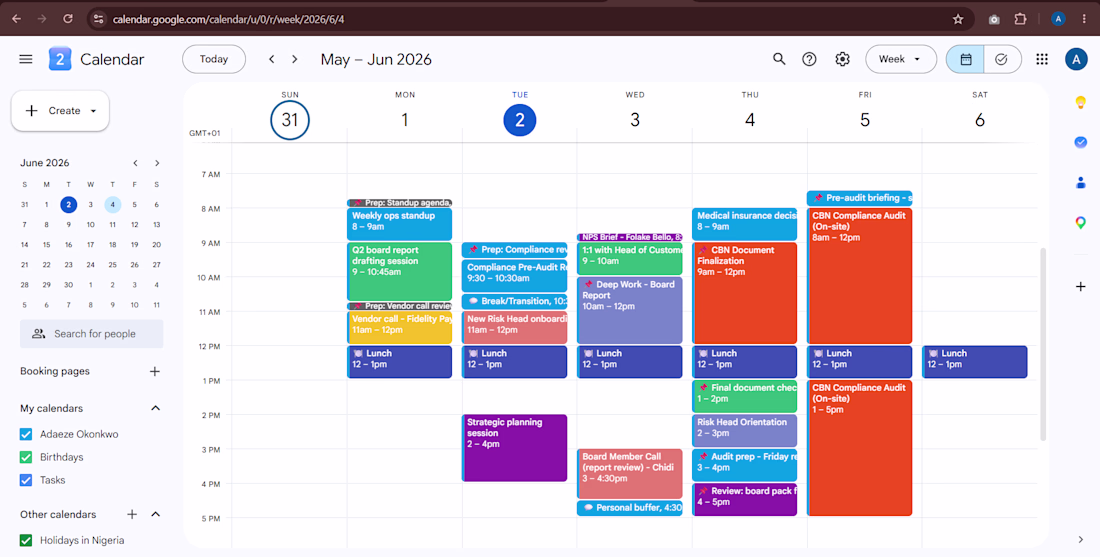Open CBN Document Finalization event
The height and width of the screenshot is (557, 1100).
744,293
